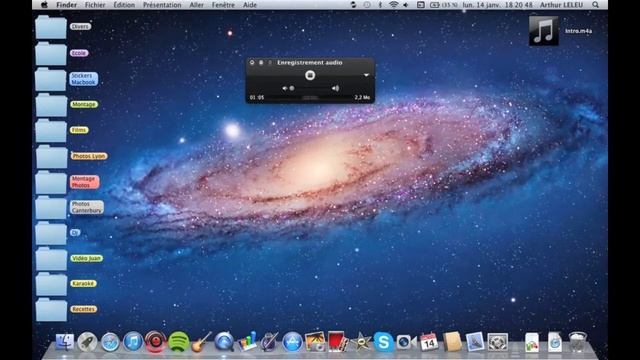Open the Présentation menu
Image resolution: width=640 pixels, height=360 pixels.
(162, 5)
